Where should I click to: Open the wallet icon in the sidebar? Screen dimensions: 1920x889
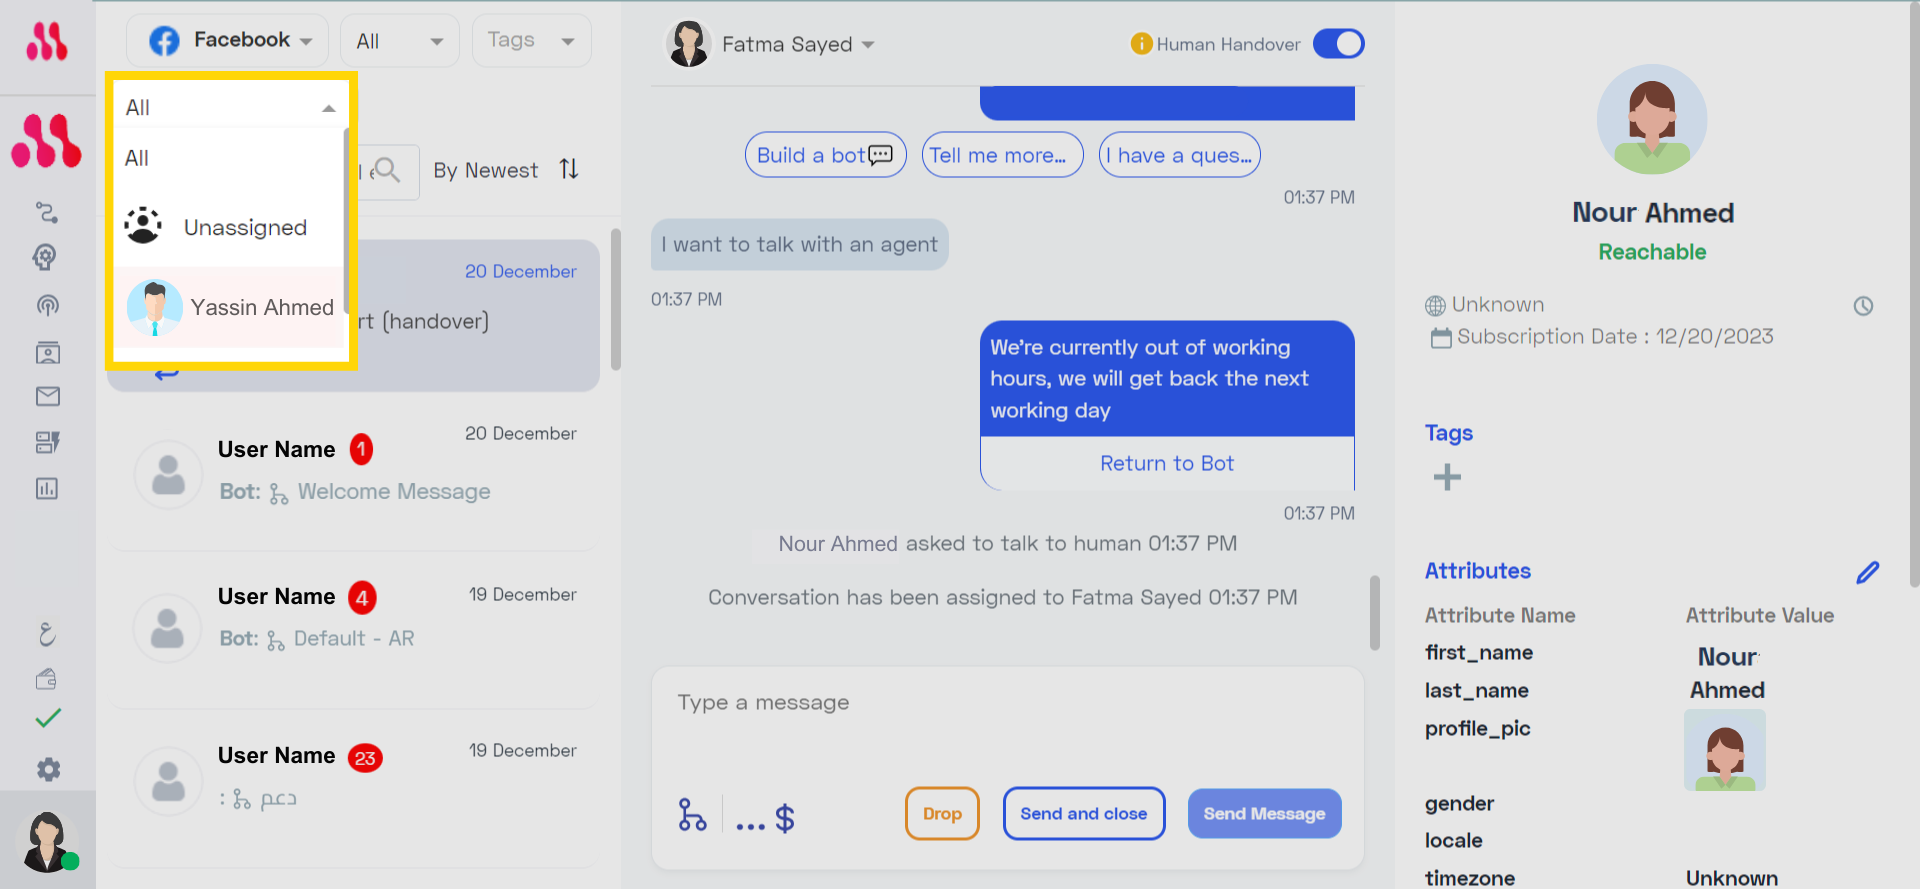tap(47, 679)
